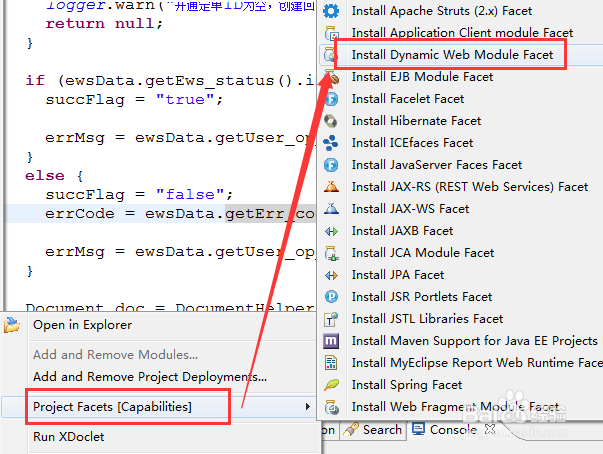The width and height of the screenshot is (603, 454).
Task: Click the JAX-RS facet icon
Action: pos(332,187)
